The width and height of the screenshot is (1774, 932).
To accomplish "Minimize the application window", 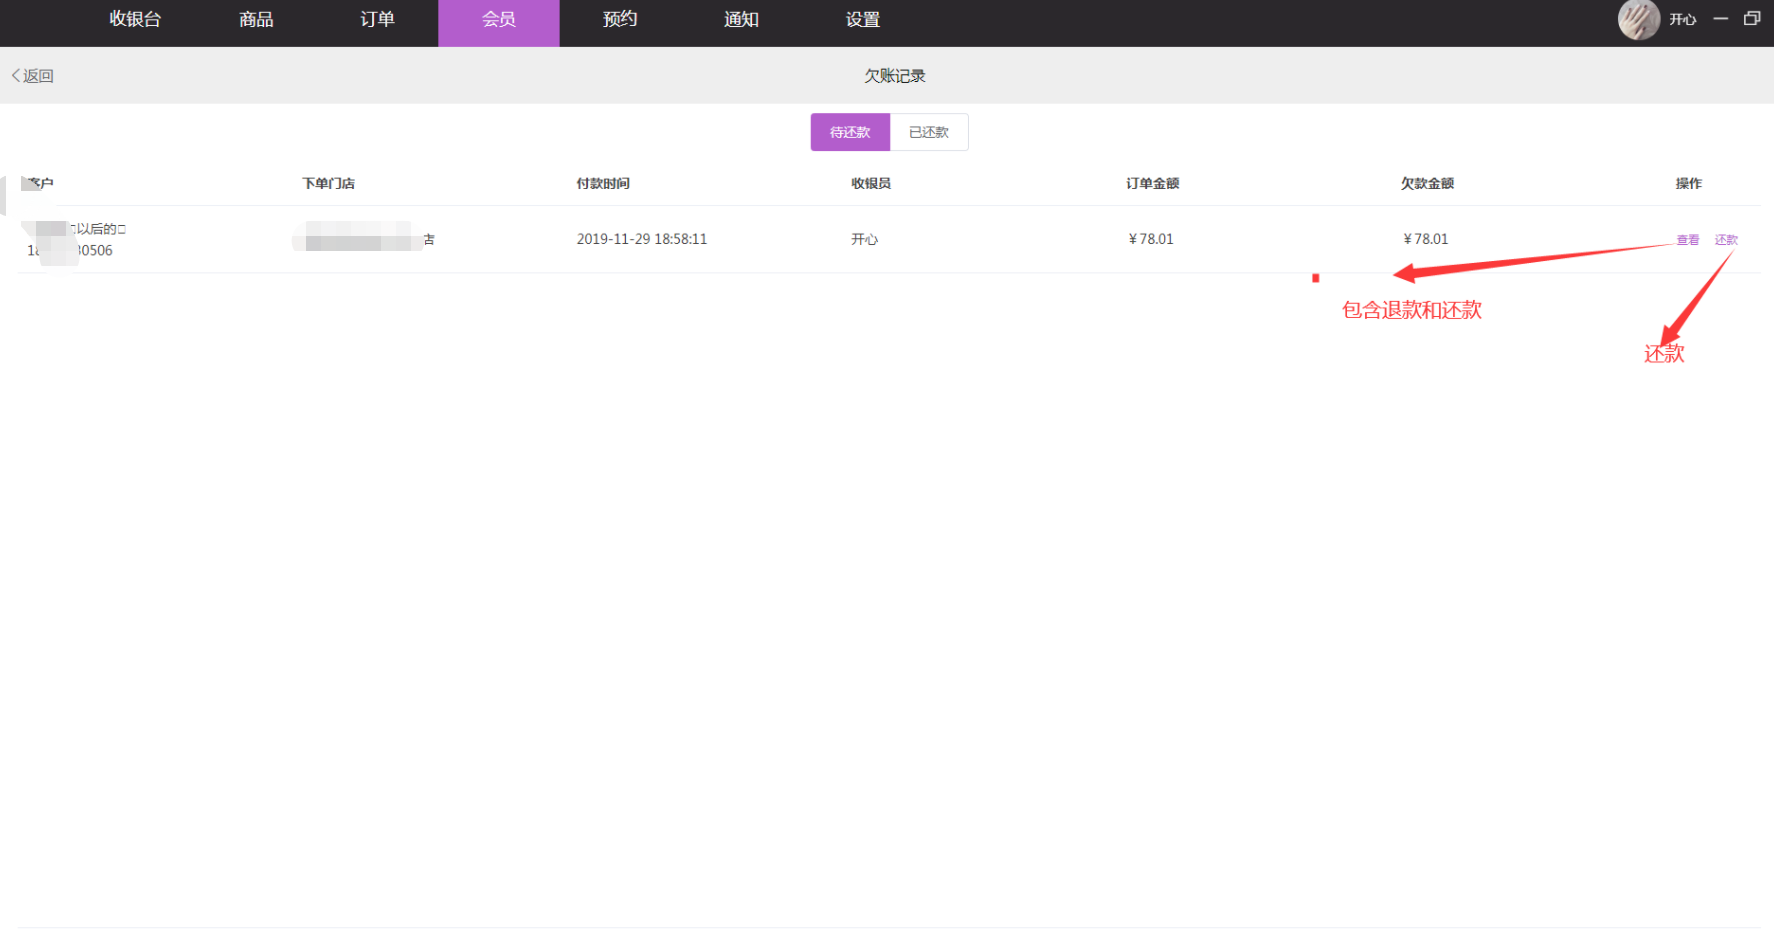I will click(x=1721, y=19).
